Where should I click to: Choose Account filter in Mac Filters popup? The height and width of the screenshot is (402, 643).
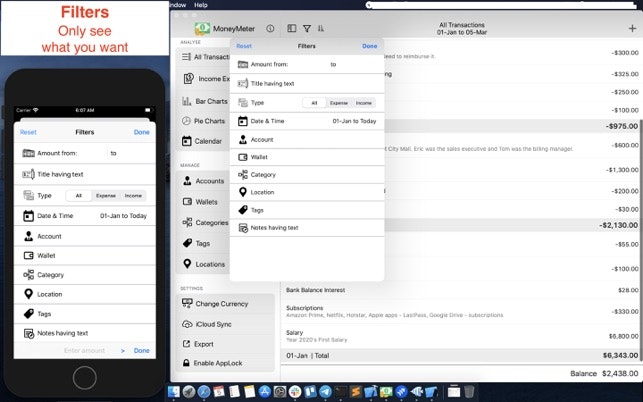point(307,139)
